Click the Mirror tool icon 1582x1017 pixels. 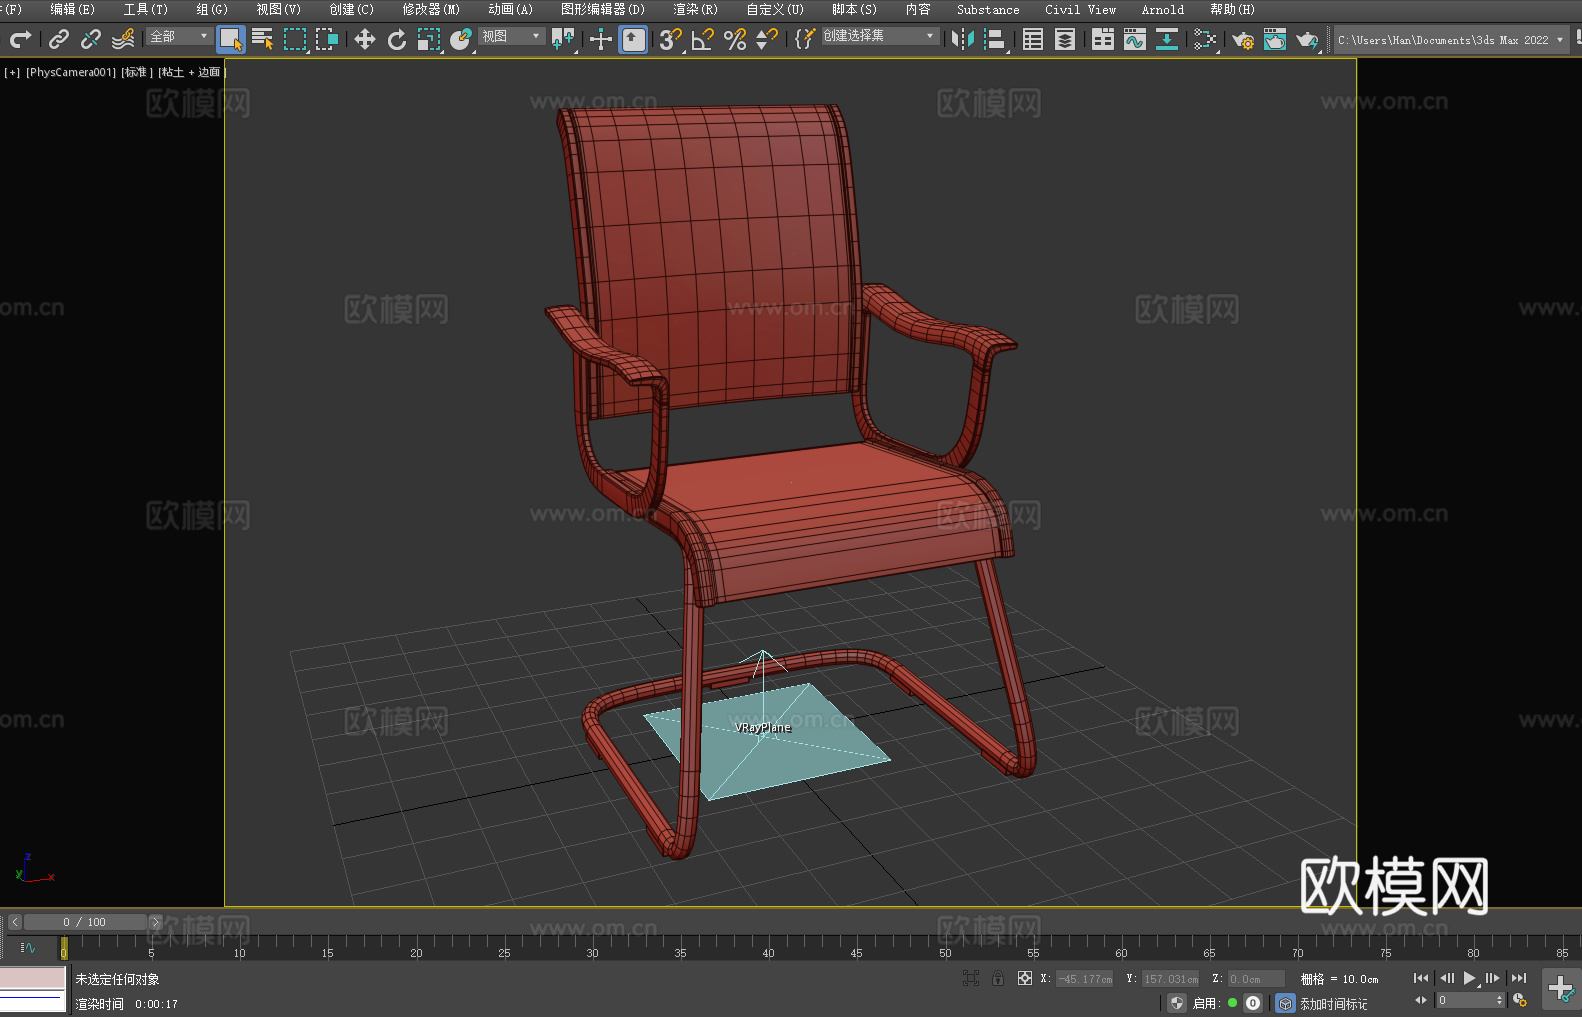click(x=963, y=39)
